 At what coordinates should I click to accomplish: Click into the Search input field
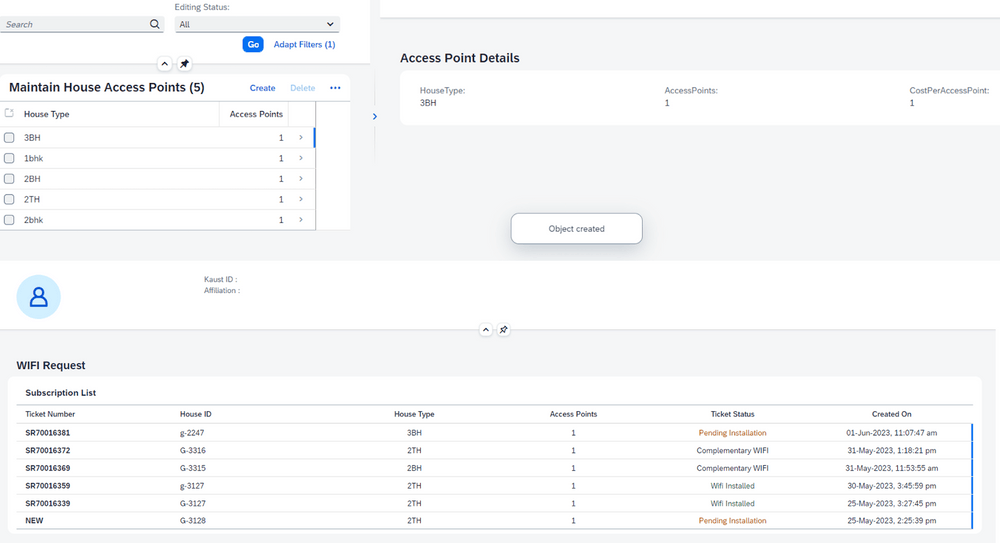click(70, 24)
